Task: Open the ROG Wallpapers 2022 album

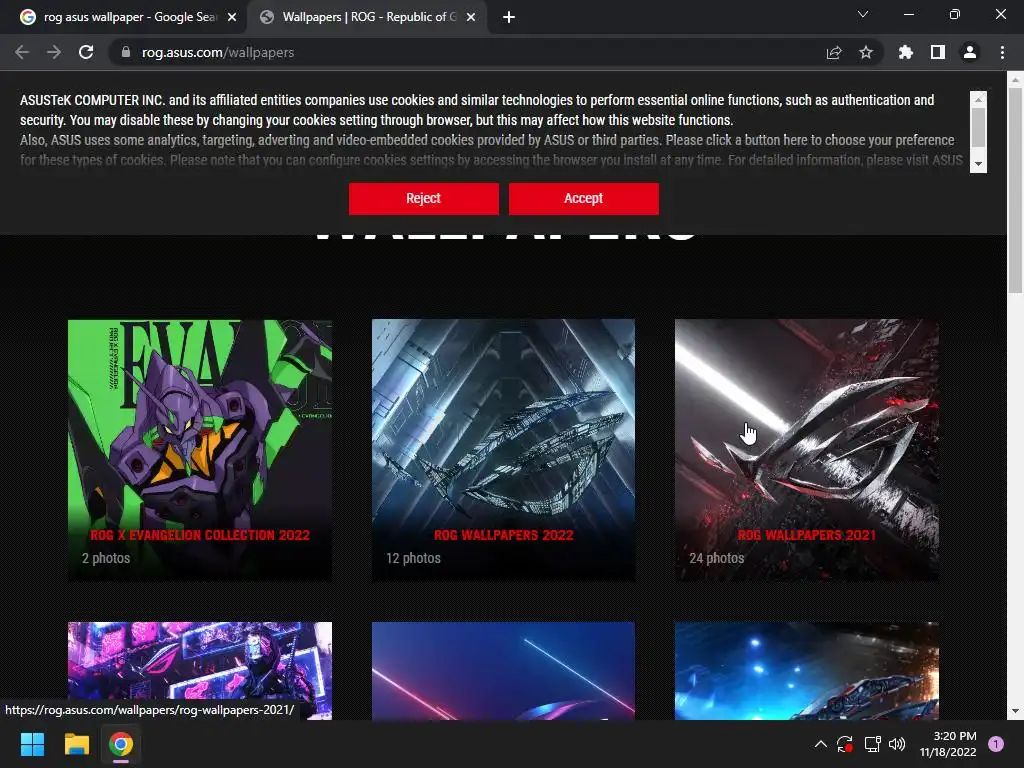Action: click(503, 451)
